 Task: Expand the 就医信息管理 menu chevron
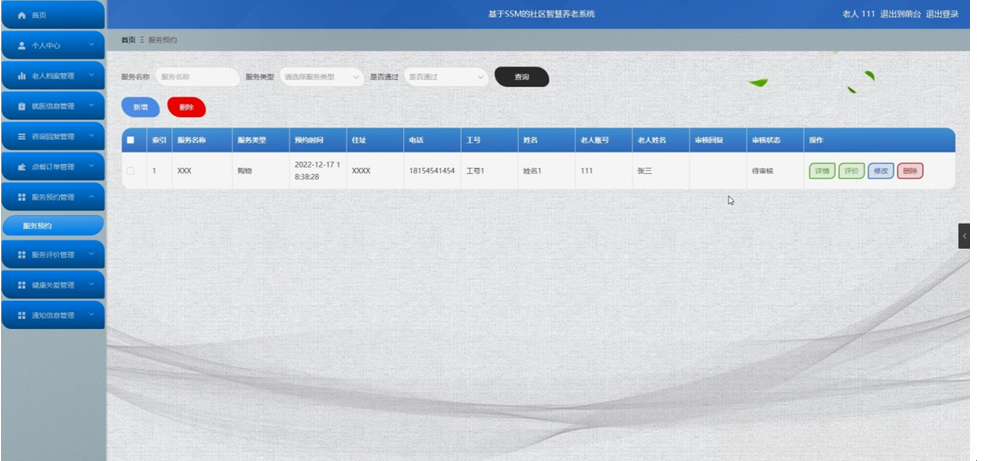pos(92,106)
